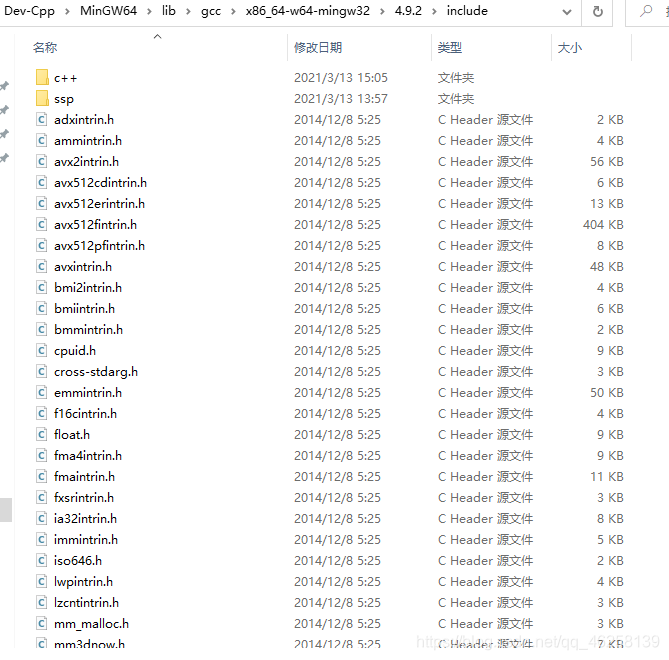The width and height of the screenshot is (669, 660).
Task: Click the bmiintrin.h file icon
Action: click(41, 308)
